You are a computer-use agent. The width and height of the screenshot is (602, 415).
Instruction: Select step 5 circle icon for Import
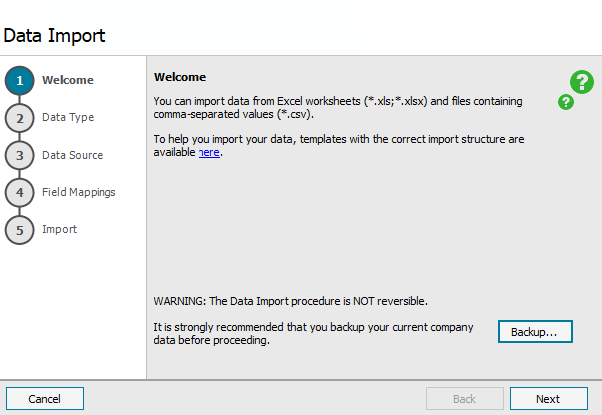[20, 230]
